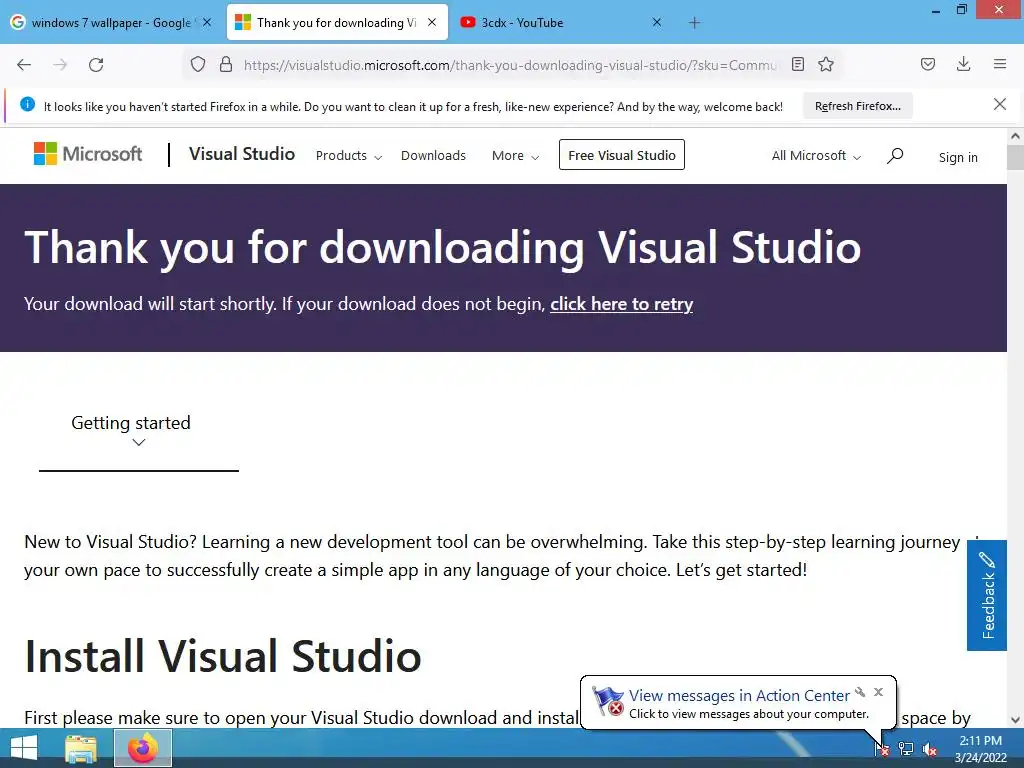Image resolution: width=1024 pixels, height=768 pixels.
Task: Expand the Getting started section chevron
Action: 138,442
